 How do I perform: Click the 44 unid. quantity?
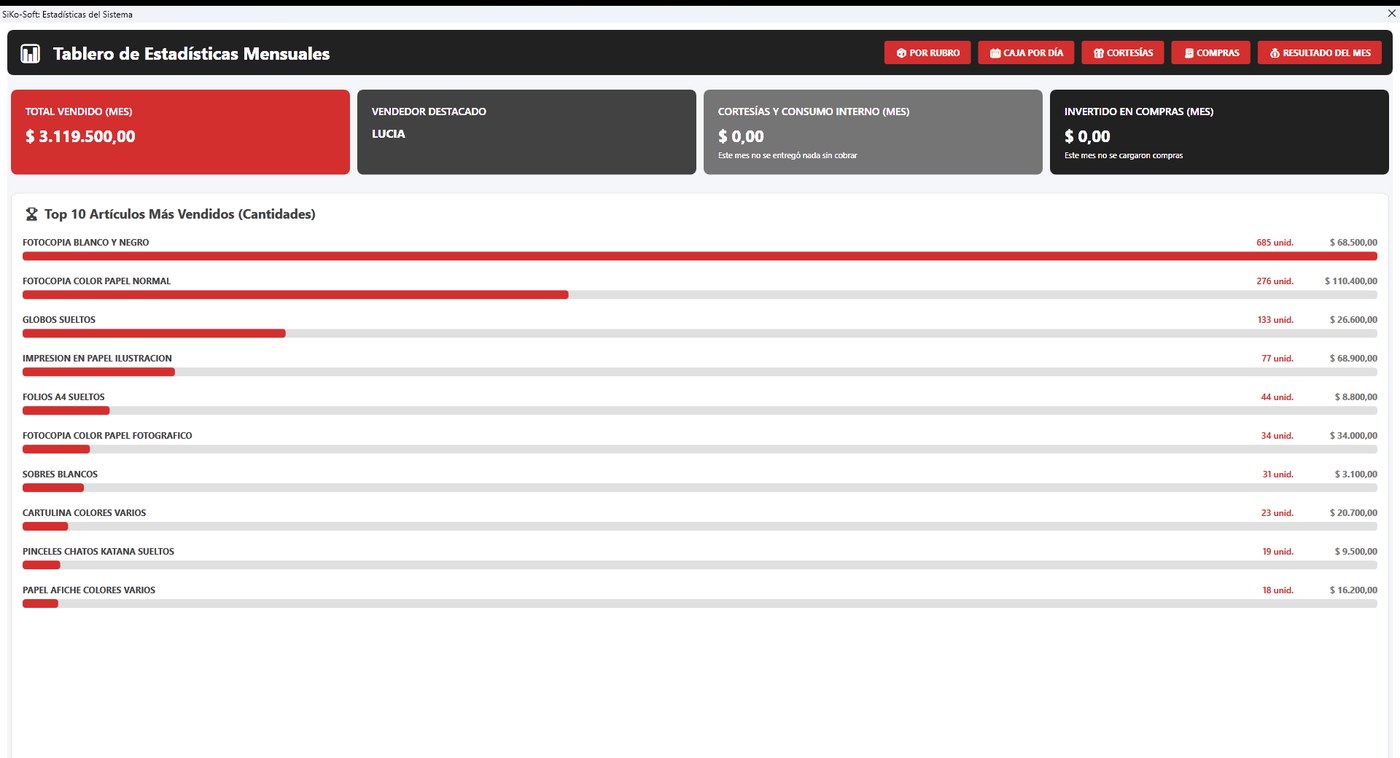(x=1277, y=397)
